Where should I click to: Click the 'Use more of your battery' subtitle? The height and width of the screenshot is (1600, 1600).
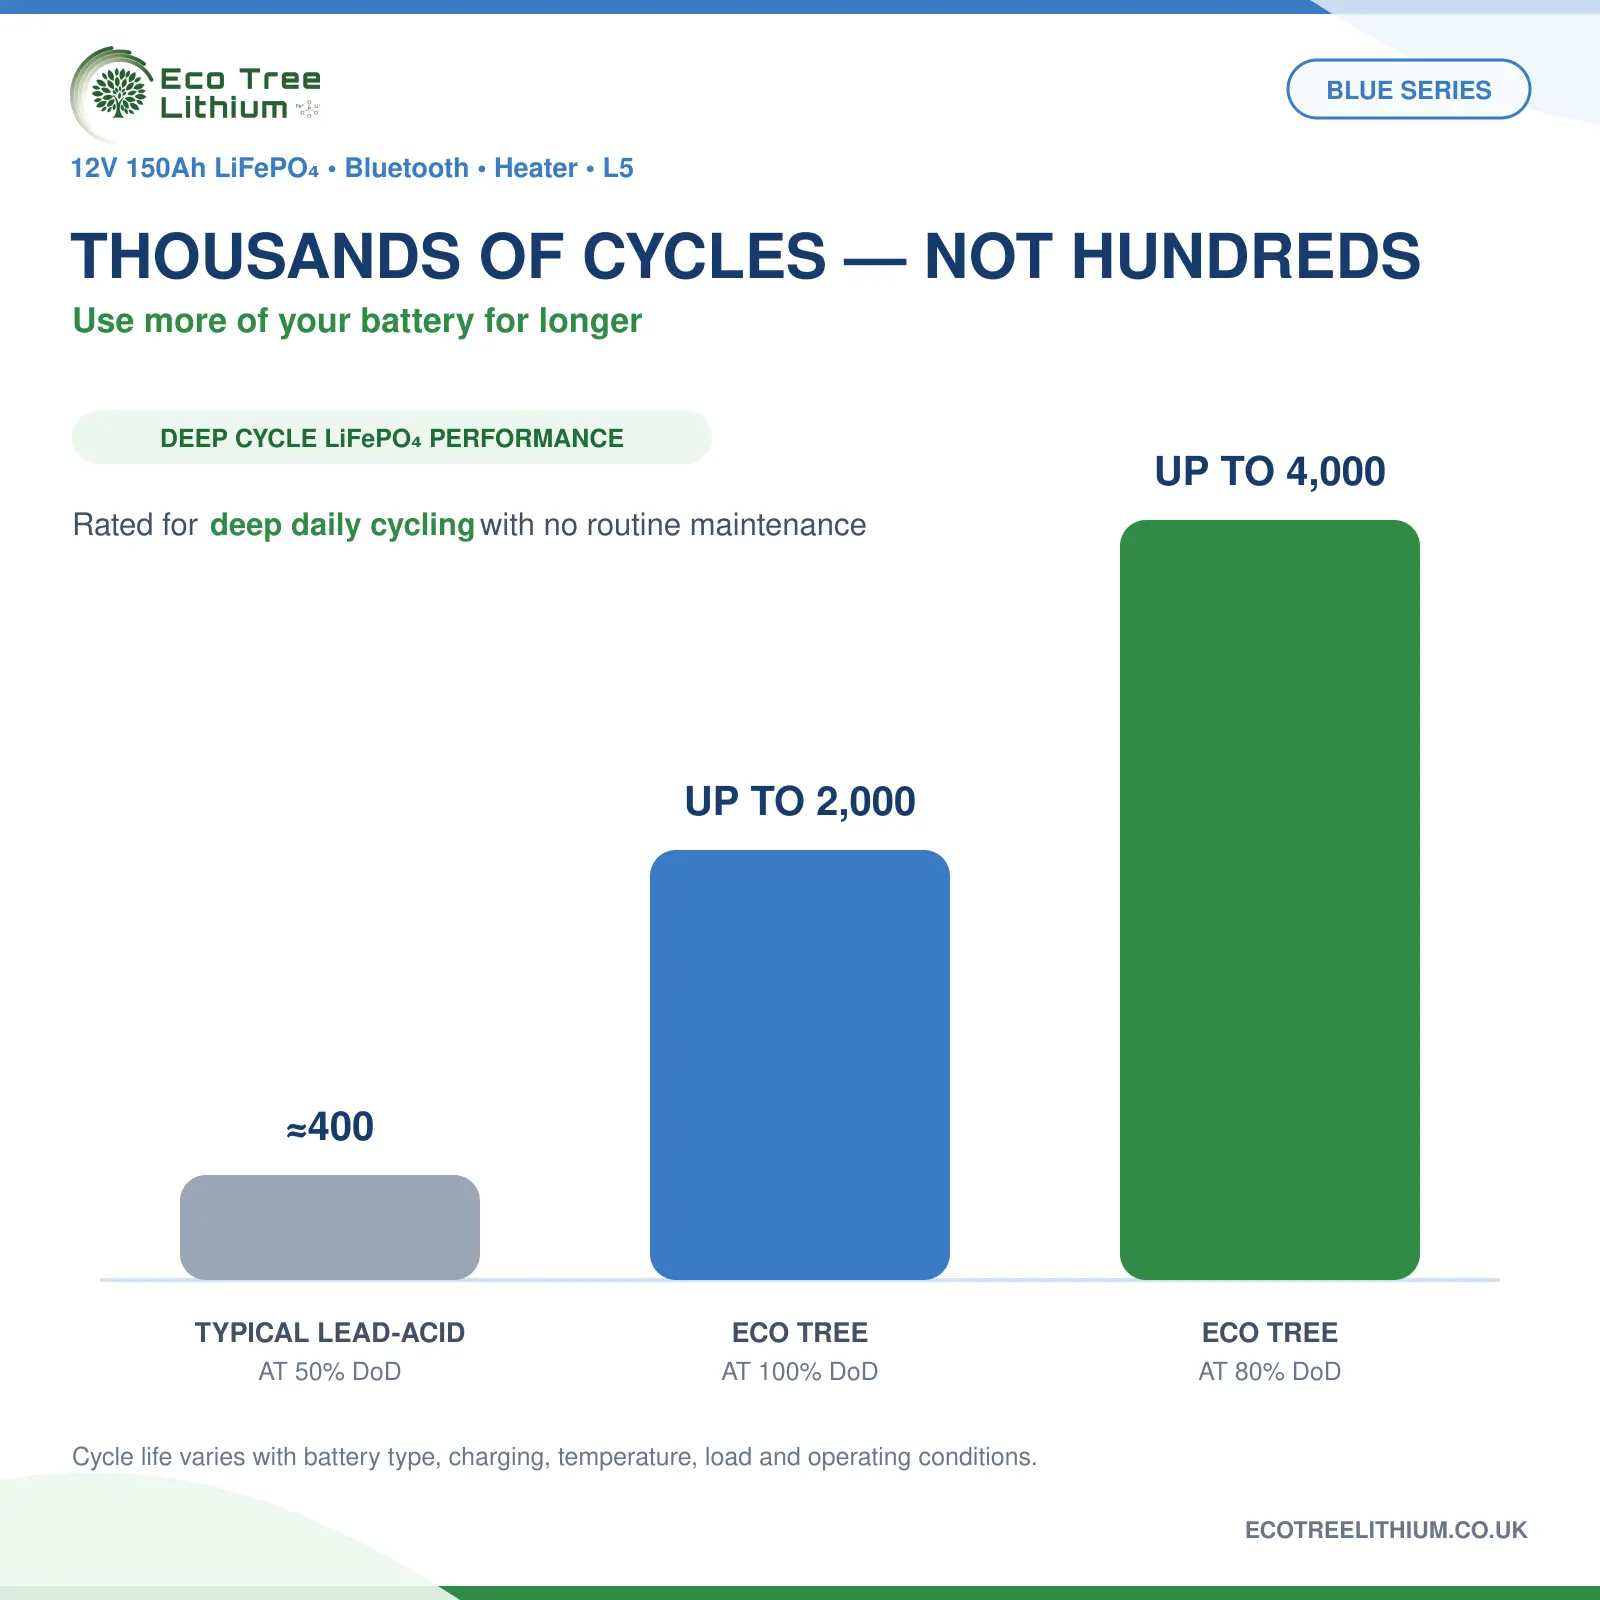click(357, 321)
